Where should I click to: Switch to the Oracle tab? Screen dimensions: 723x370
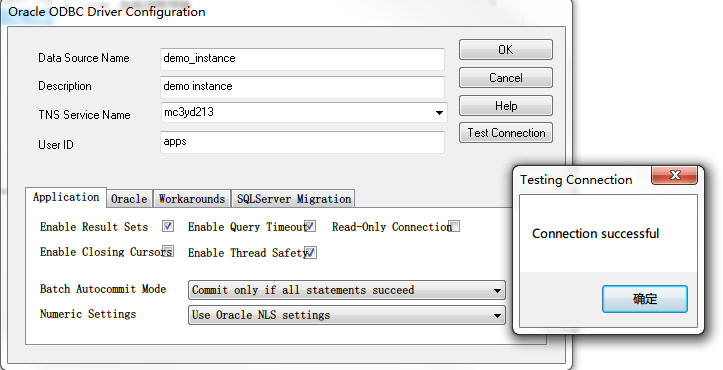click(x=129, y=199)
